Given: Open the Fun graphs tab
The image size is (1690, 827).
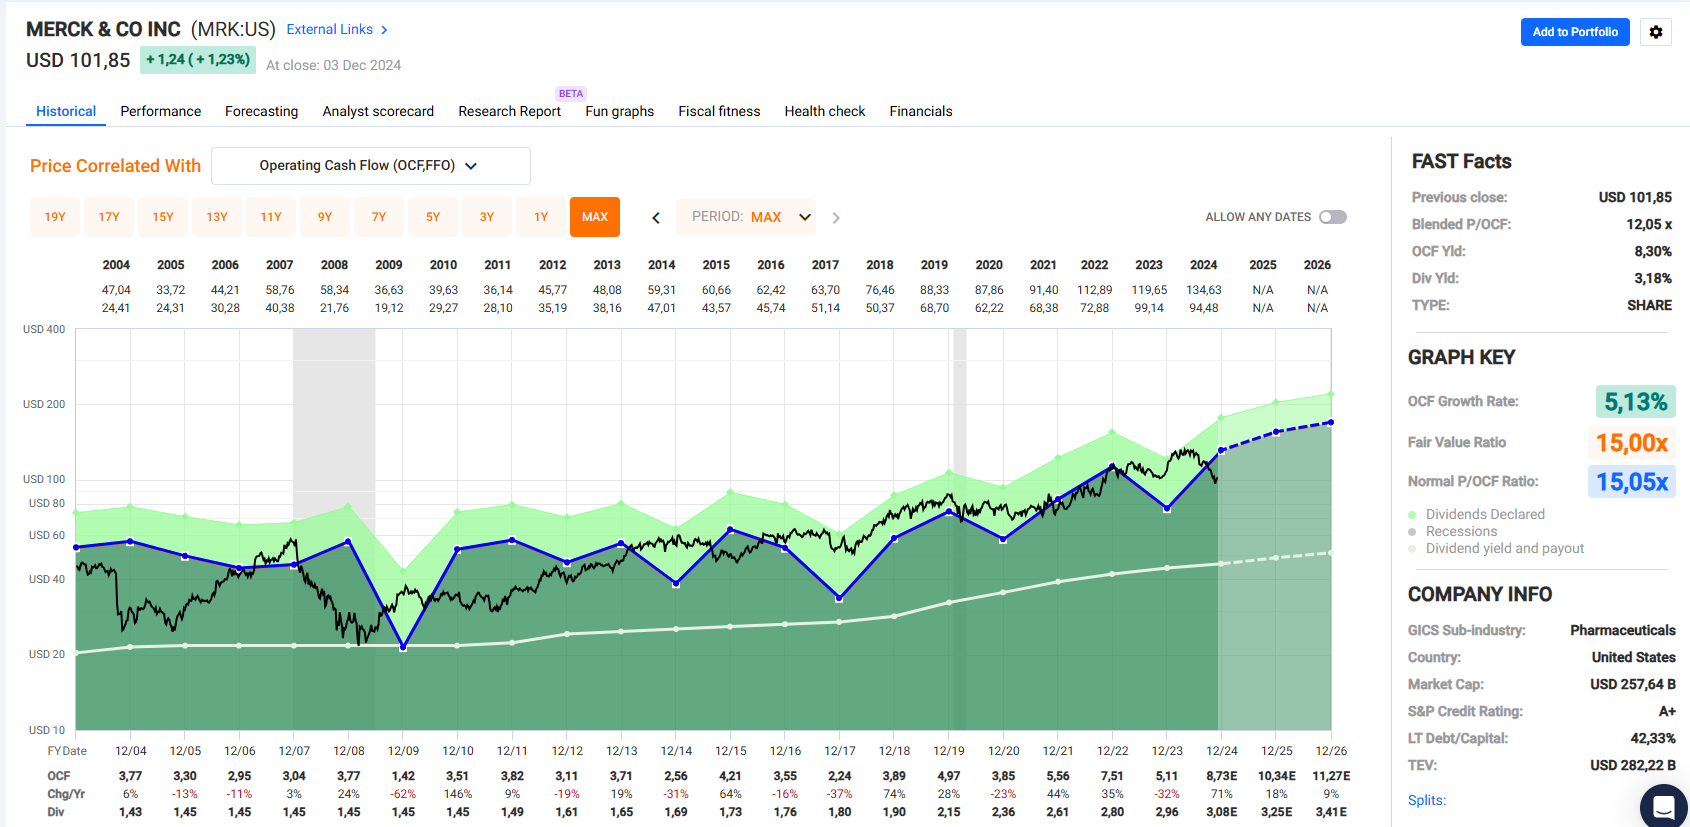Looking at the screenshot, I should (x=619, y=111).
